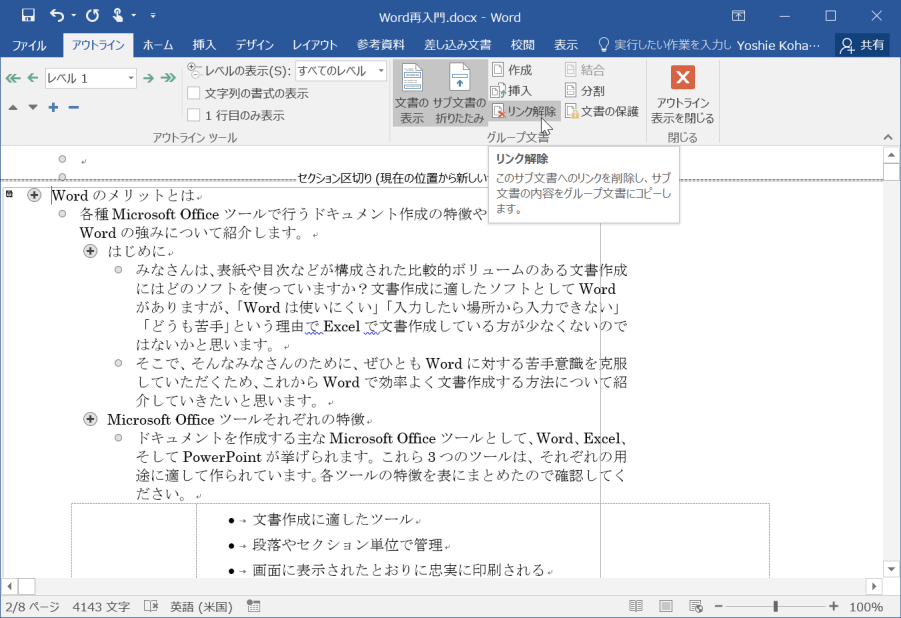
Task: Switch to the 挿入 tab
Action: [204, 45]
